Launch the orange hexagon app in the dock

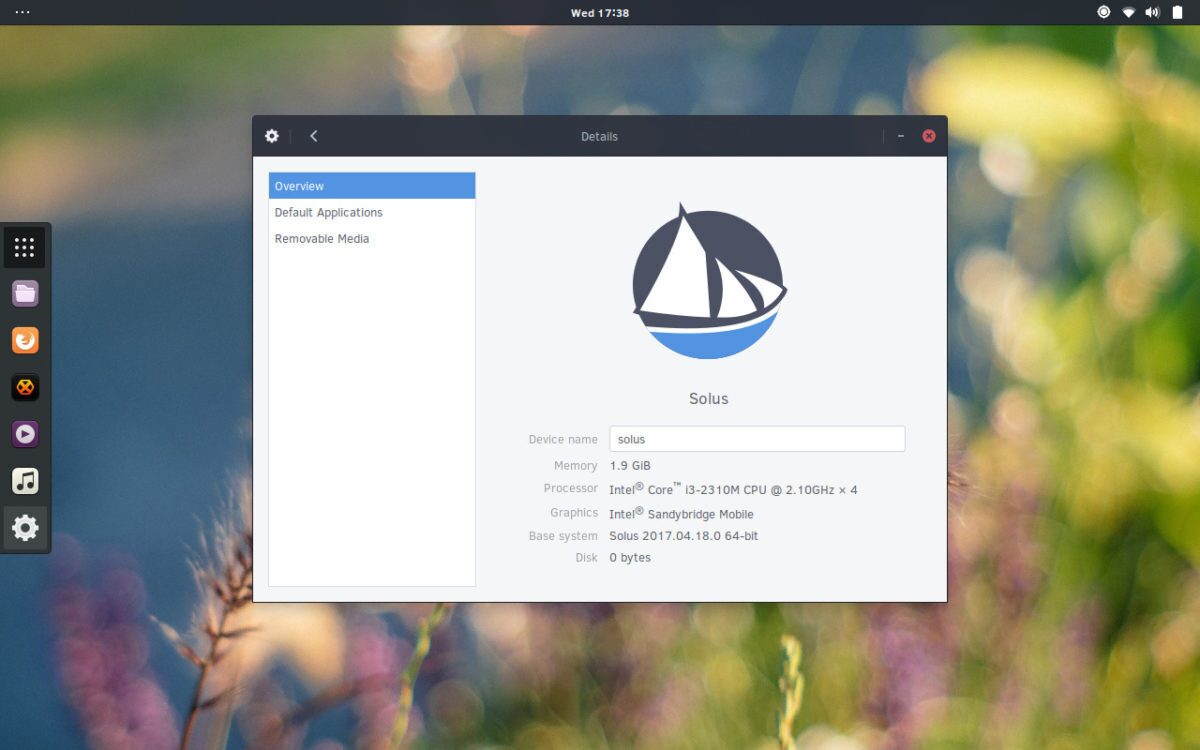[25, 387]
